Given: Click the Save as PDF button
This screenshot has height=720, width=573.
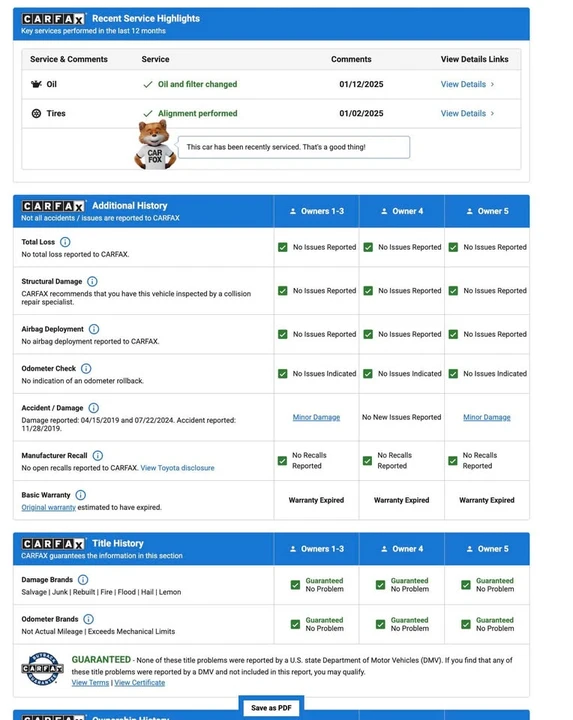Looking at the screenshot, I should [x=271, y=708].
